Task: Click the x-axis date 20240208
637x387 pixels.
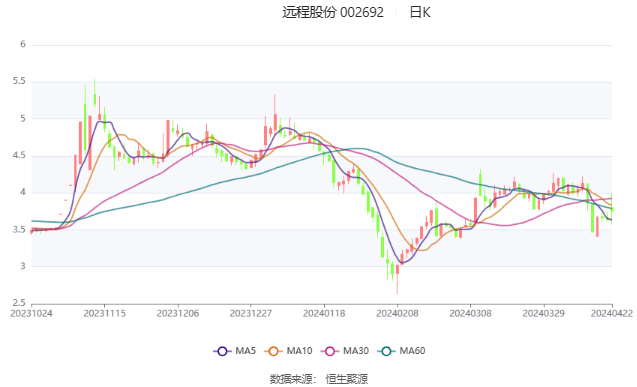Action: 397,313
